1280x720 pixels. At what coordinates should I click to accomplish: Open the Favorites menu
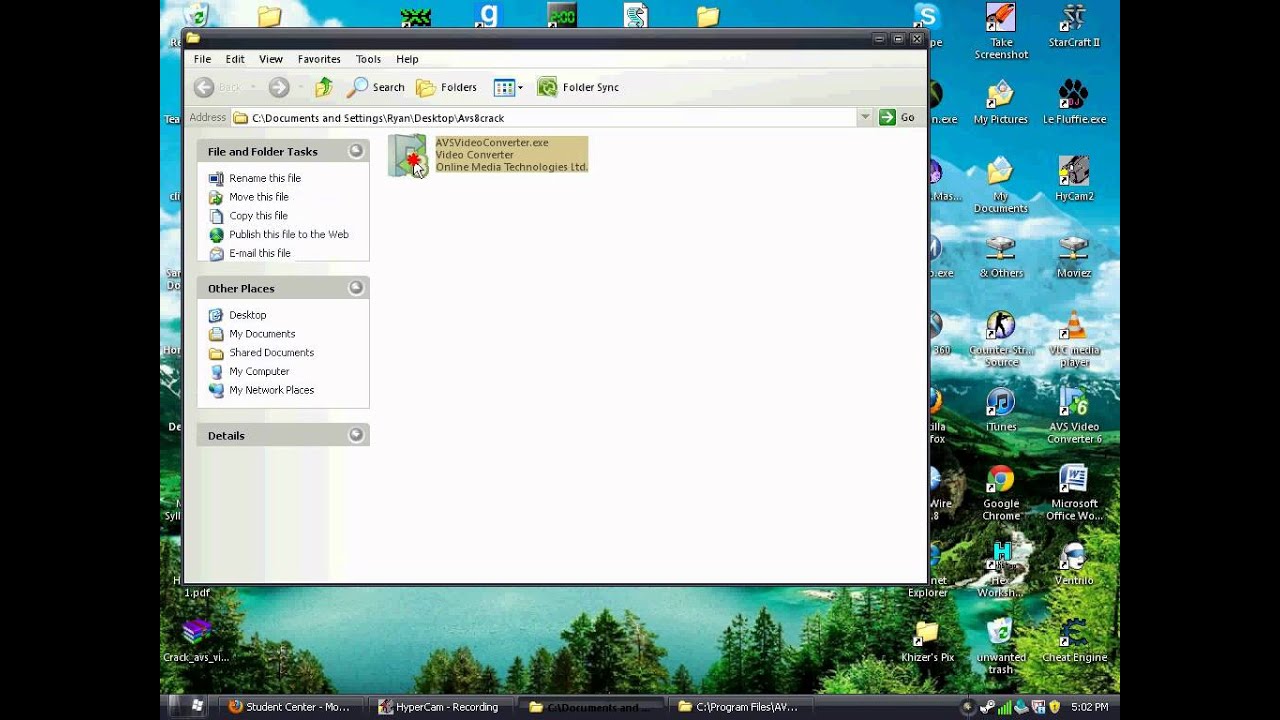[319, 59]
